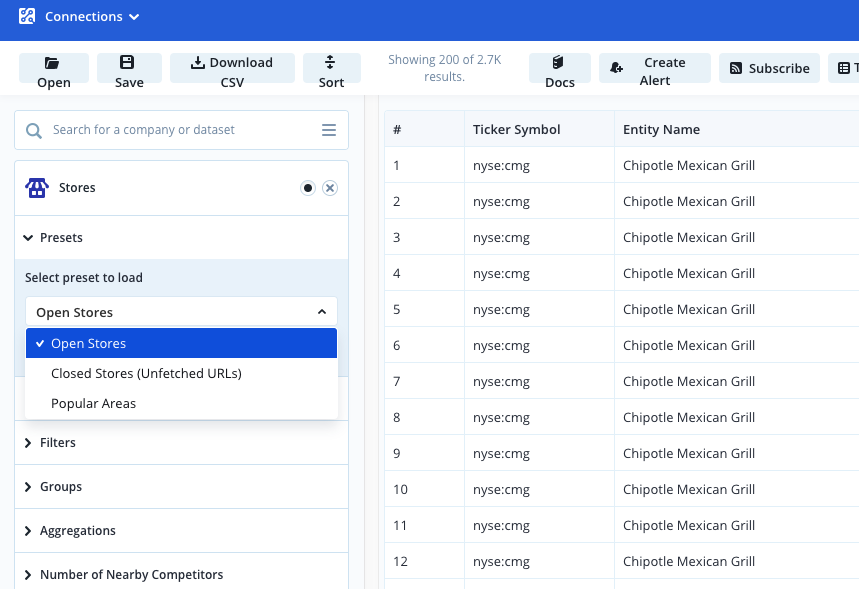Viewport: 859px width, 589px height.
Task: Expand Number of Nearby Competitors section
Action: pos(181,573)
